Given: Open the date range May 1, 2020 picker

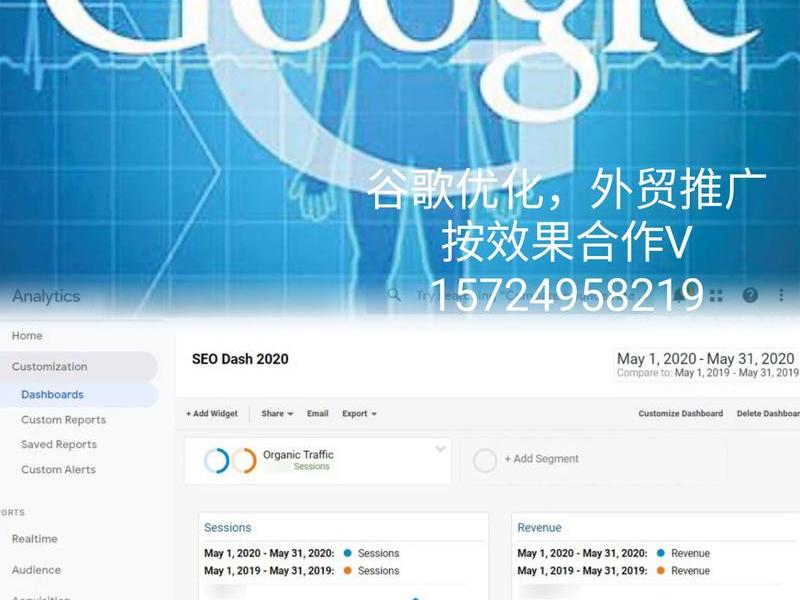Looking at the screenshot, I should (706, 359).
